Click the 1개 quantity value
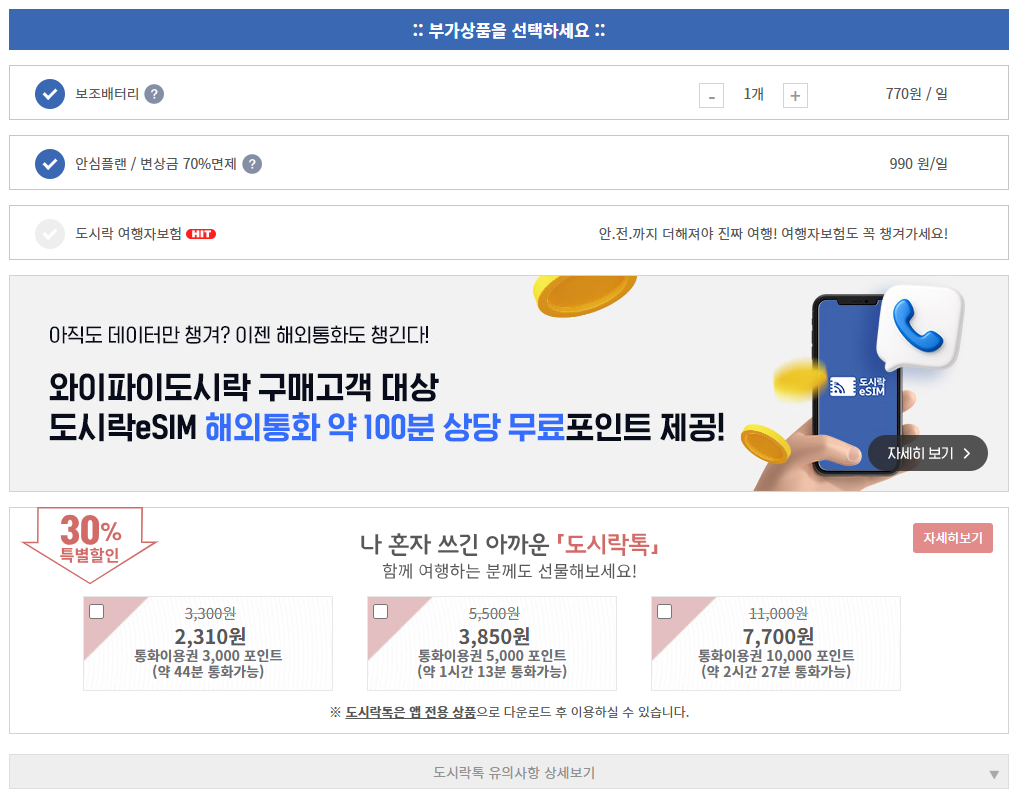 754,94
